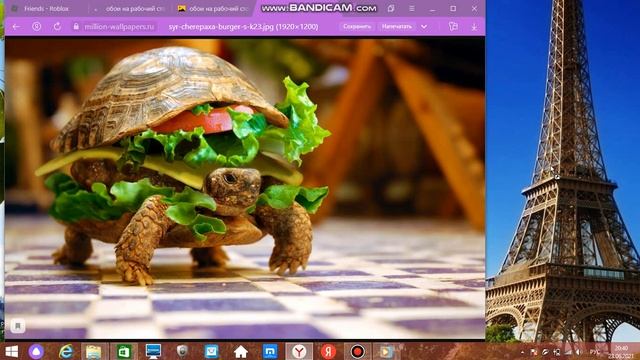The height and width of the screenshot is (360, 640).
Task: Open the downloads arrow icon
Action: (x=474, y=27)
